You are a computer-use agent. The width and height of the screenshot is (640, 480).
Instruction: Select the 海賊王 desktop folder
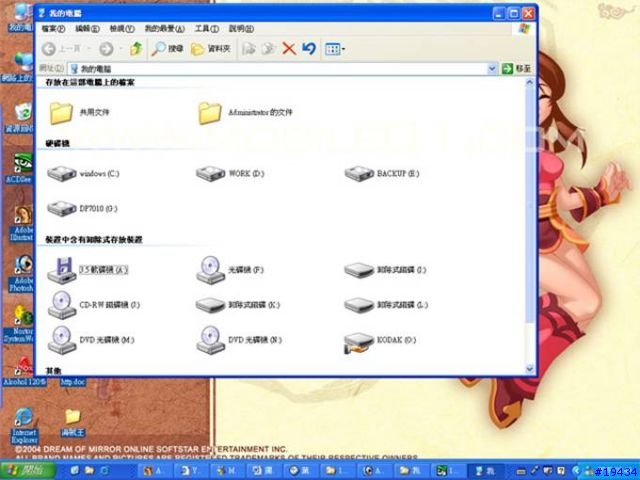[73, 422]
